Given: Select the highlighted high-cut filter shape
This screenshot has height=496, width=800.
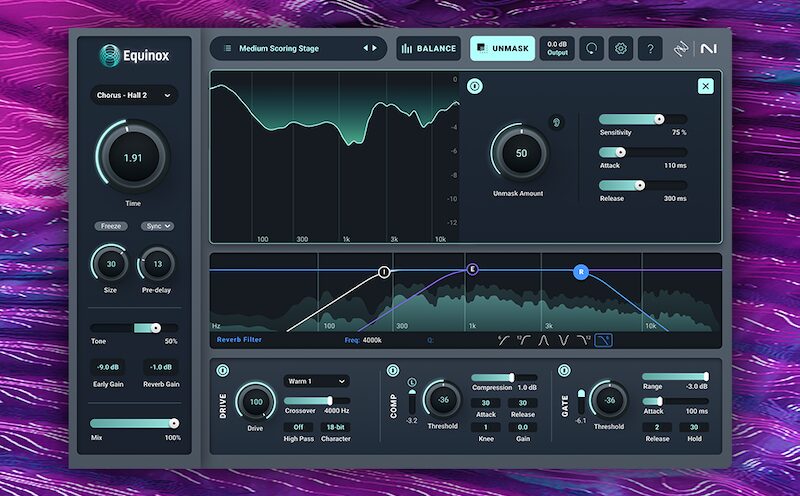Looking at the screenshot, I should pyautogui.click(x=604, y=340).
